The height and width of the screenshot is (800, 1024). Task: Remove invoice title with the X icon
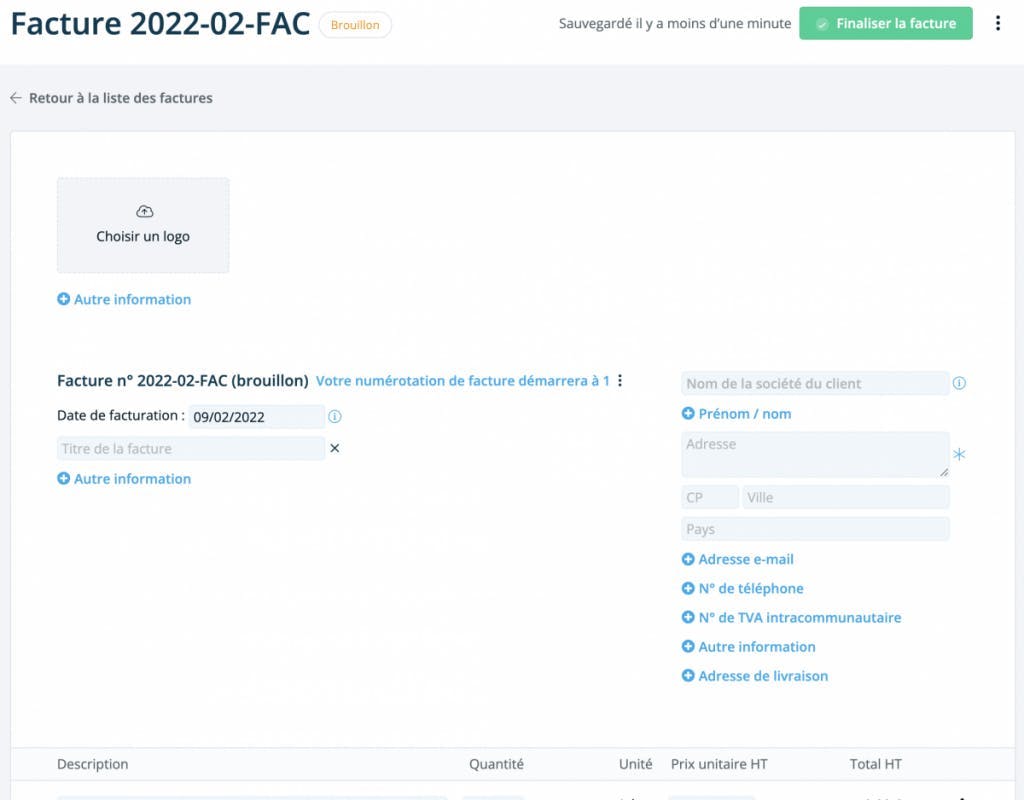pyautogui.click(x=334, y=448)
